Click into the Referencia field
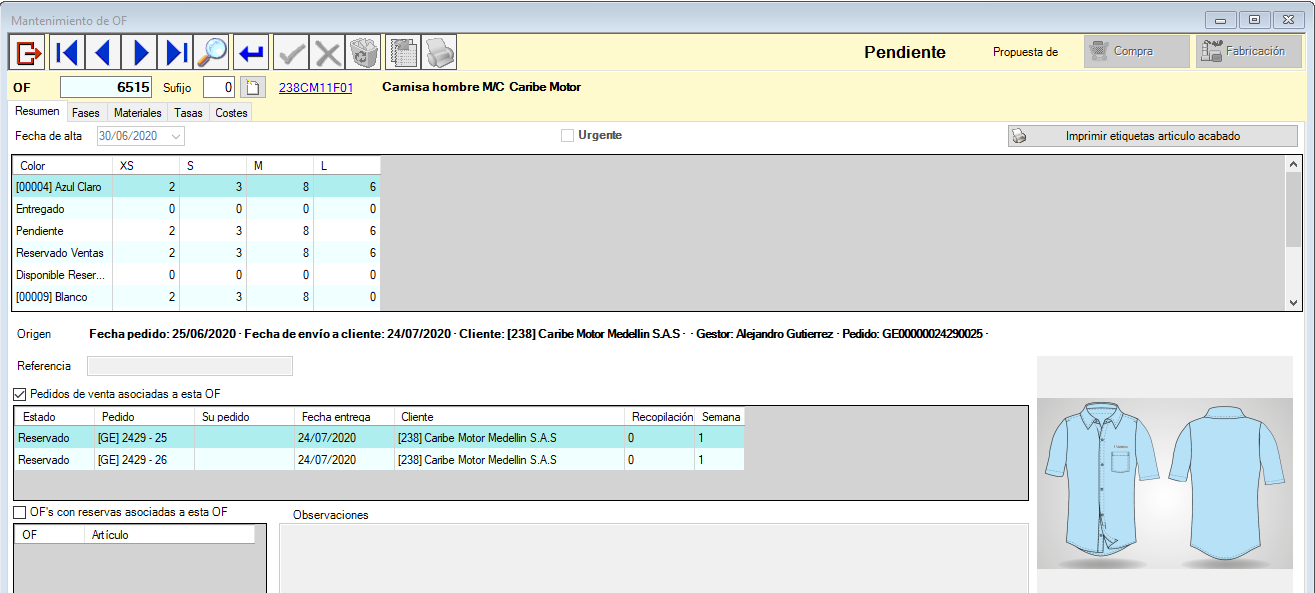Image resolution: width=1315 pixels, height=593 pixels. (190, 366)
